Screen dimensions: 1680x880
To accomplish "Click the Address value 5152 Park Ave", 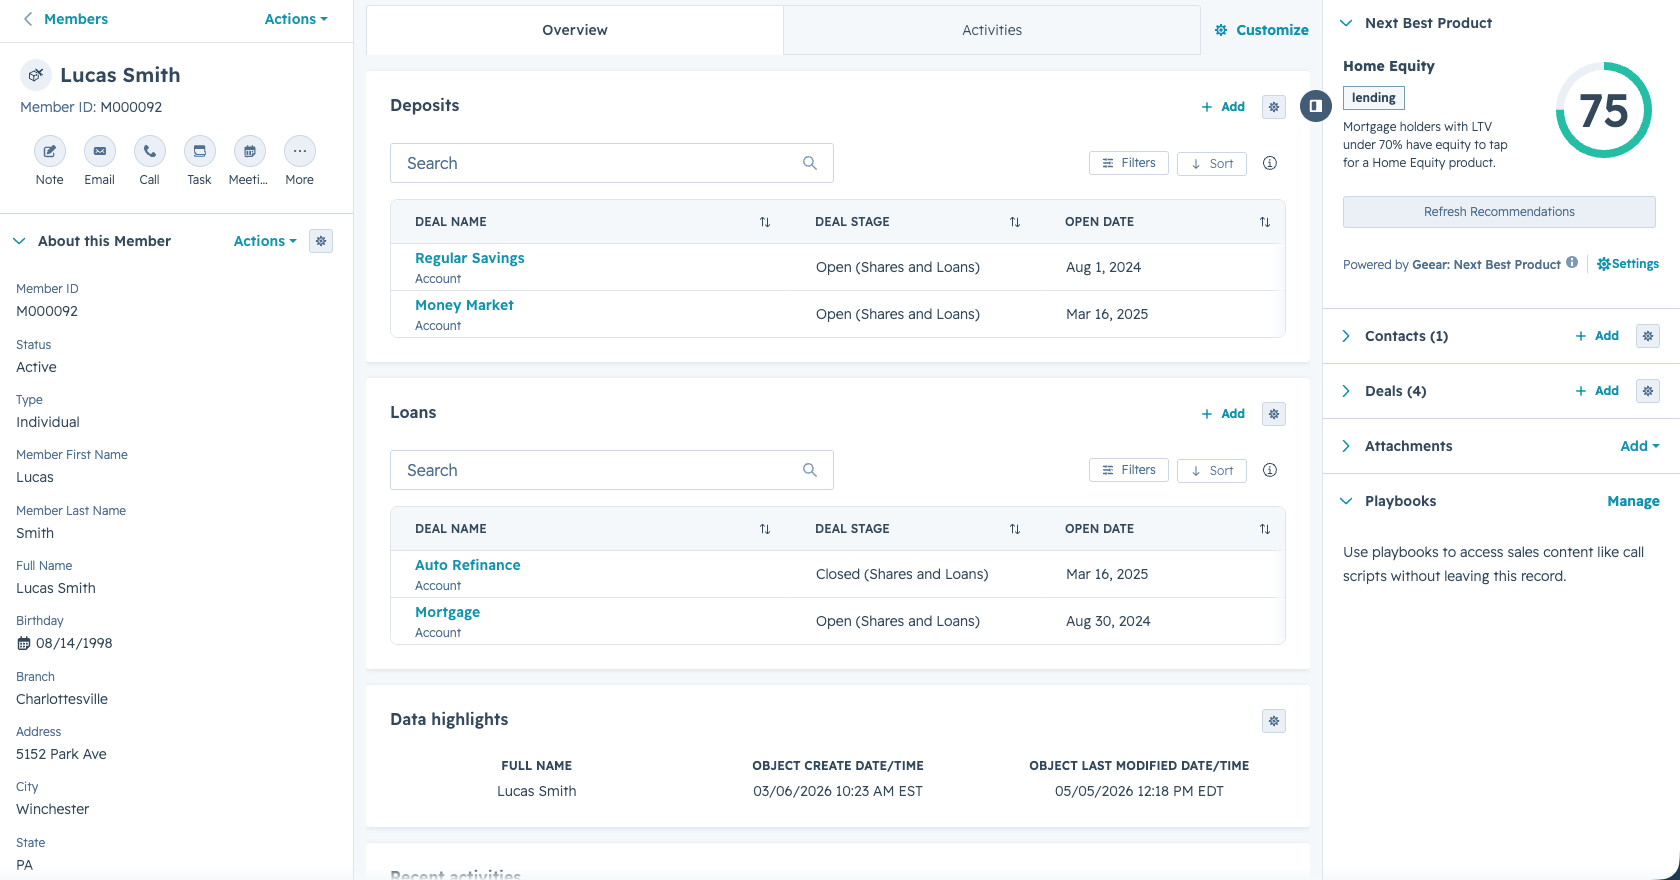I will point(61,754).
